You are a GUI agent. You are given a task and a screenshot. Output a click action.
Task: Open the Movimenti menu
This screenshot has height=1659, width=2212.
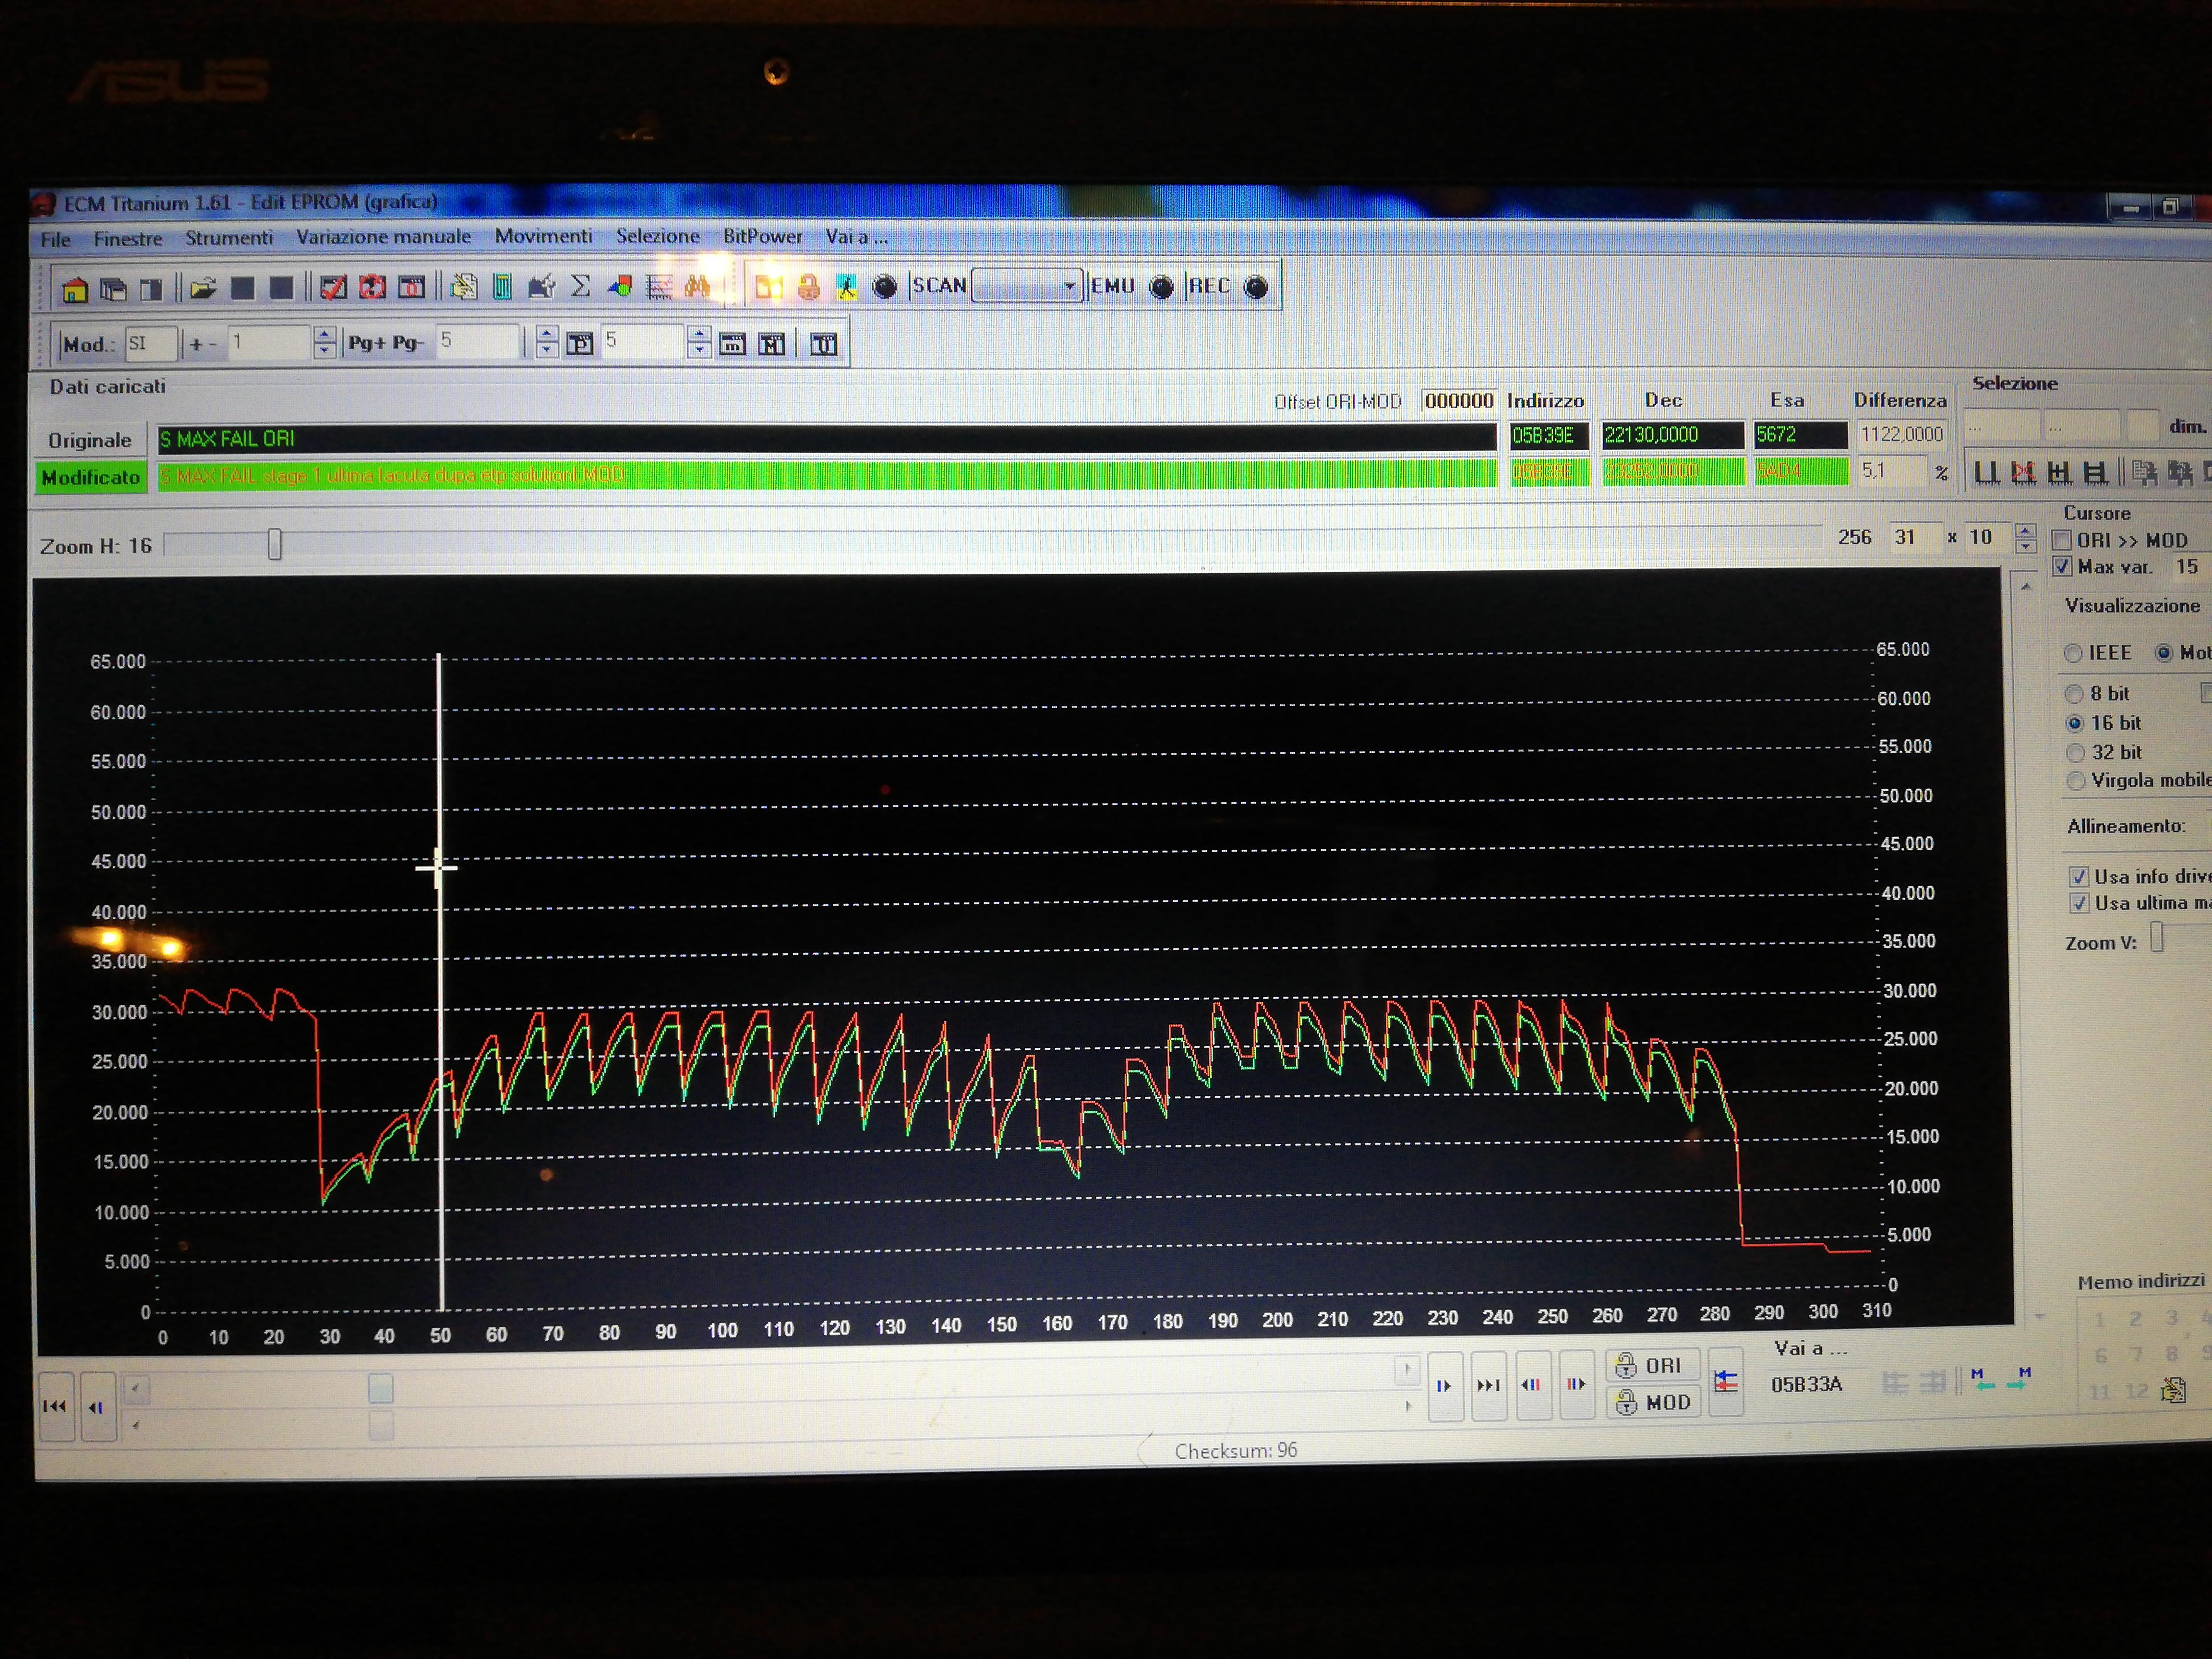click(x=543, y=236)
